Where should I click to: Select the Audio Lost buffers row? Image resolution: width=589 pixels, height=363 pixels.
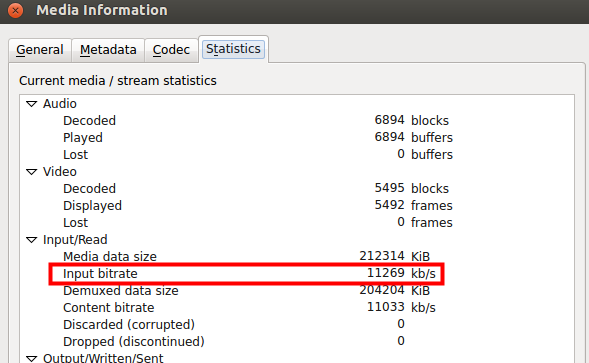coord(297,154)
